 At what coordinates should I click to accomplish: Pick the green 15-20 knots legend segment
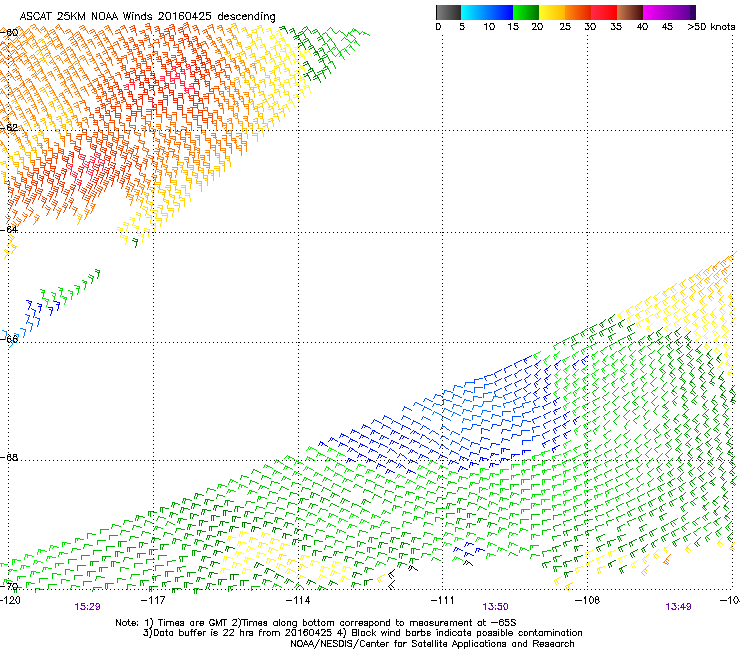point(526,12)
